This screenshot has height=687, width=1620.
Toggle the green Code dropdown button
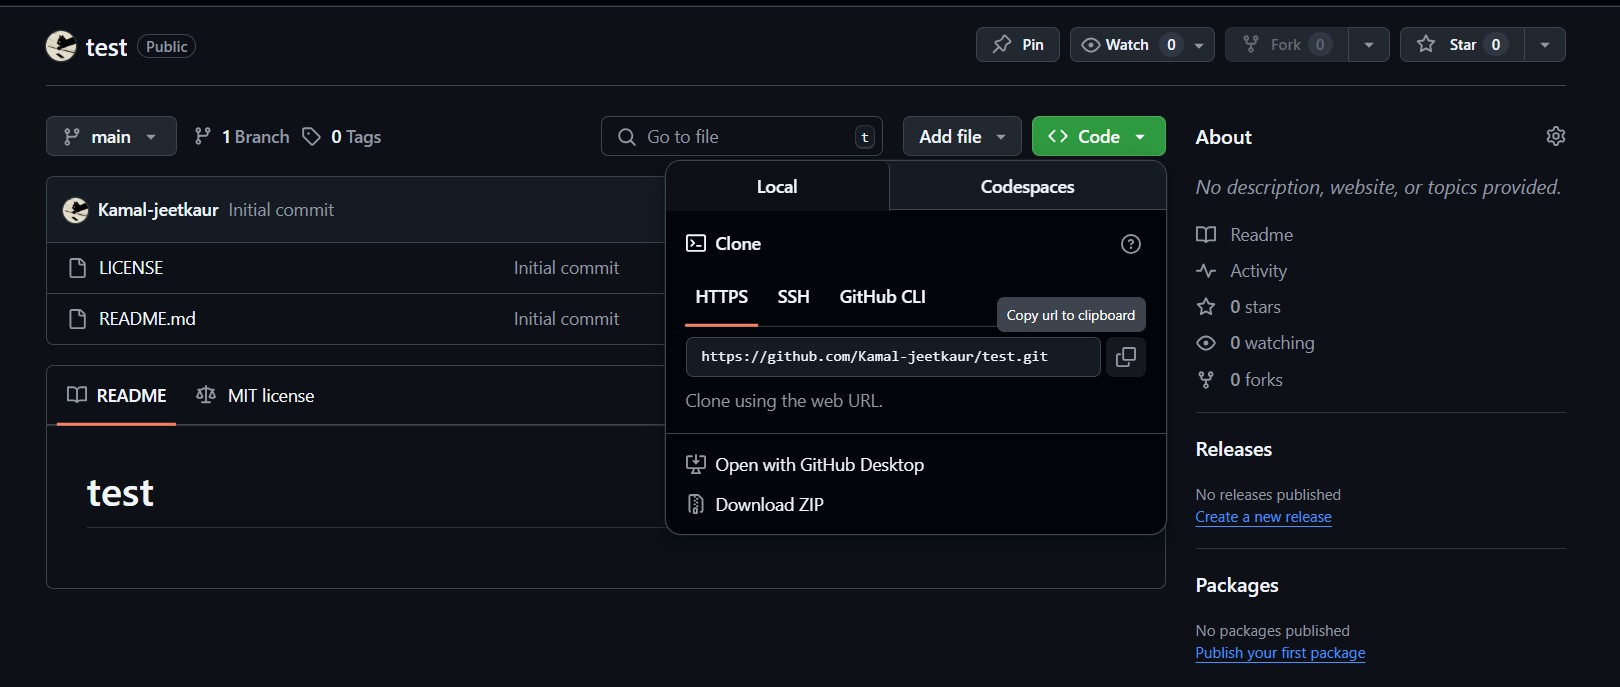click(x=1098, y=136)
